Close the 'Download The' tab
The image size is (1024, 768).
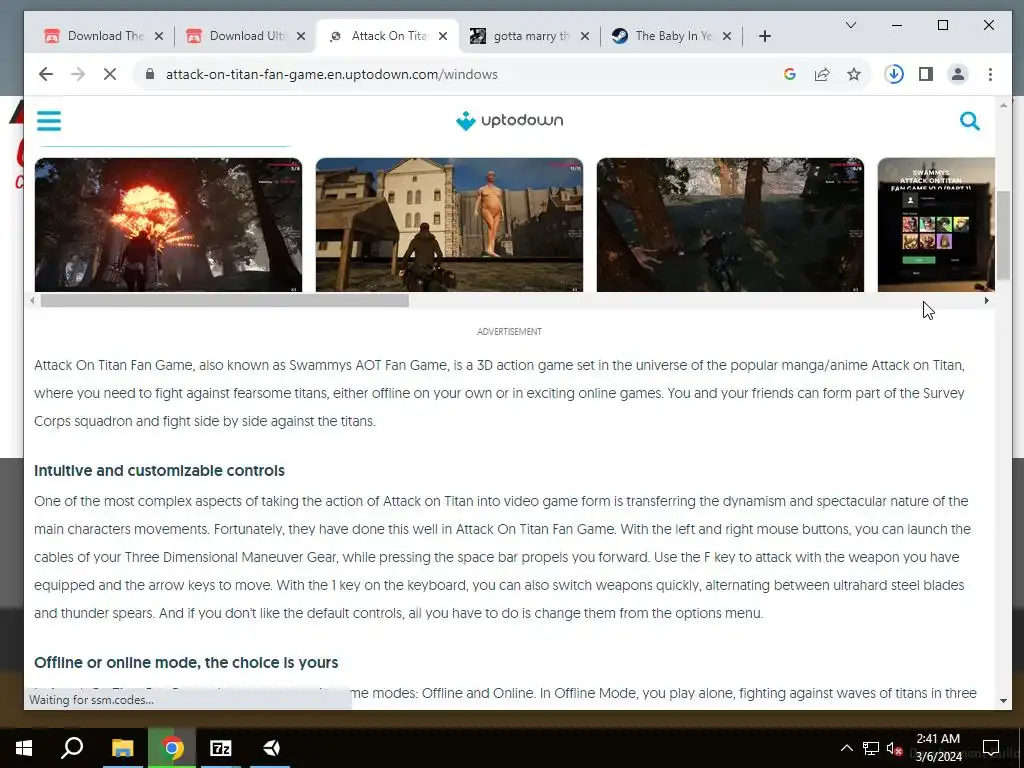[159, 36]
